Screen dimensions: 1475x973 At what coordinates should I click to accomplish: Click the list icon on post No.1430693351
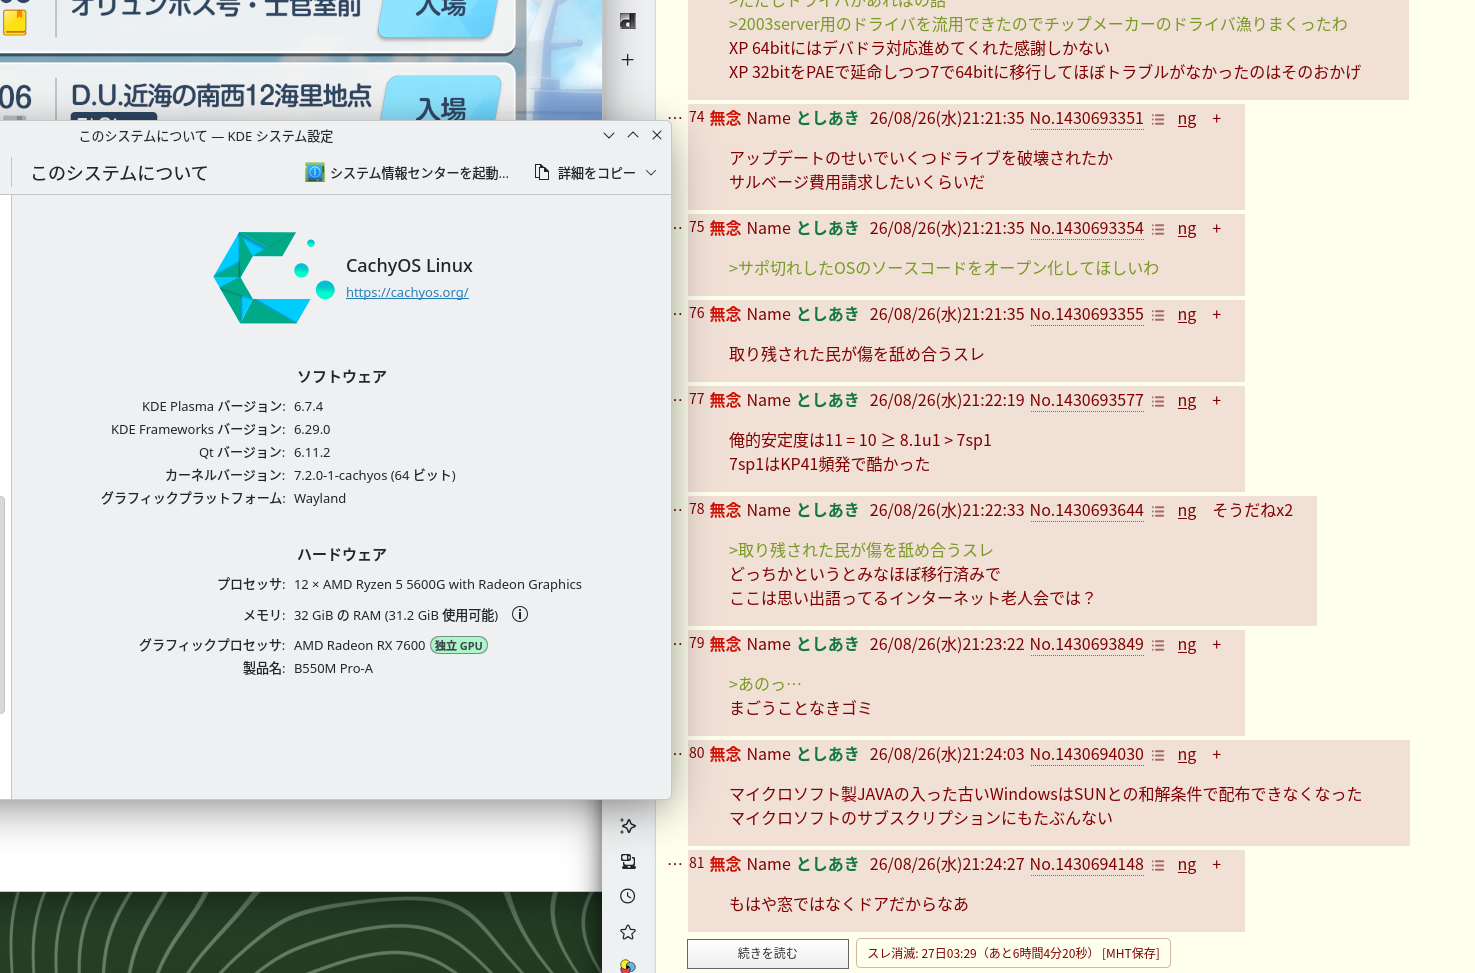click(1158, 119)
